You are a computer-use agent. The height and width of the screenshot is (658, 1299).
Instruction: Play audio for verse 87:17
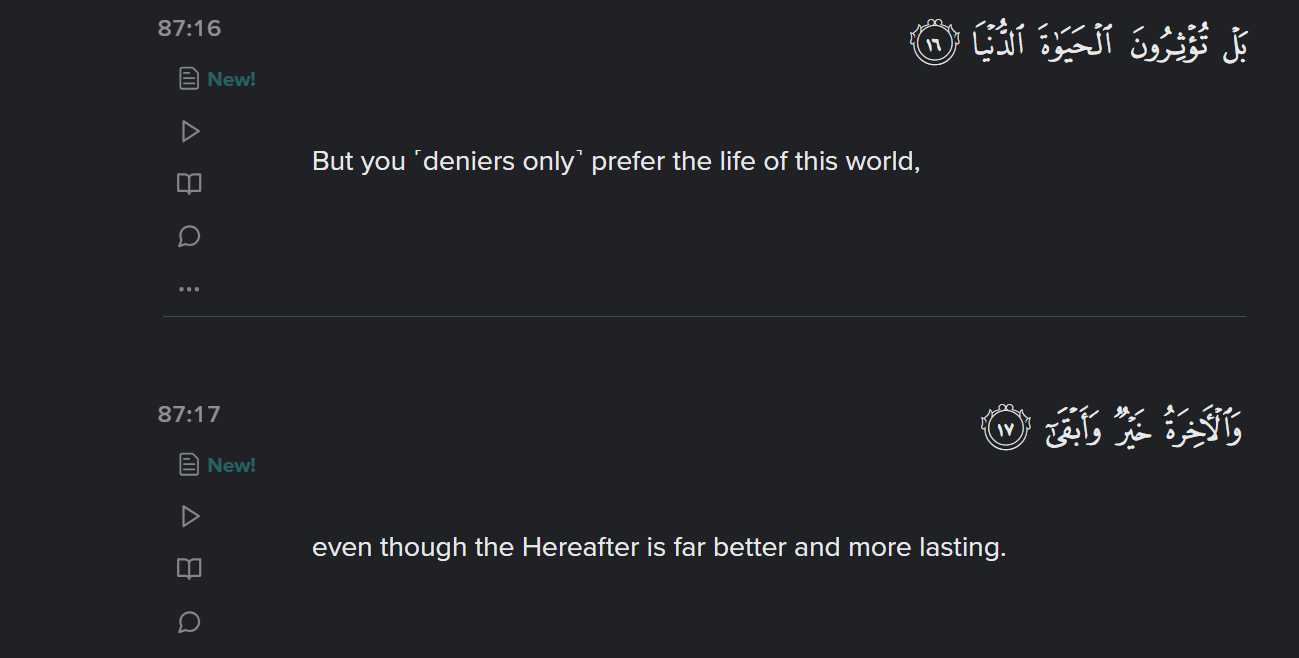[189, 517]
